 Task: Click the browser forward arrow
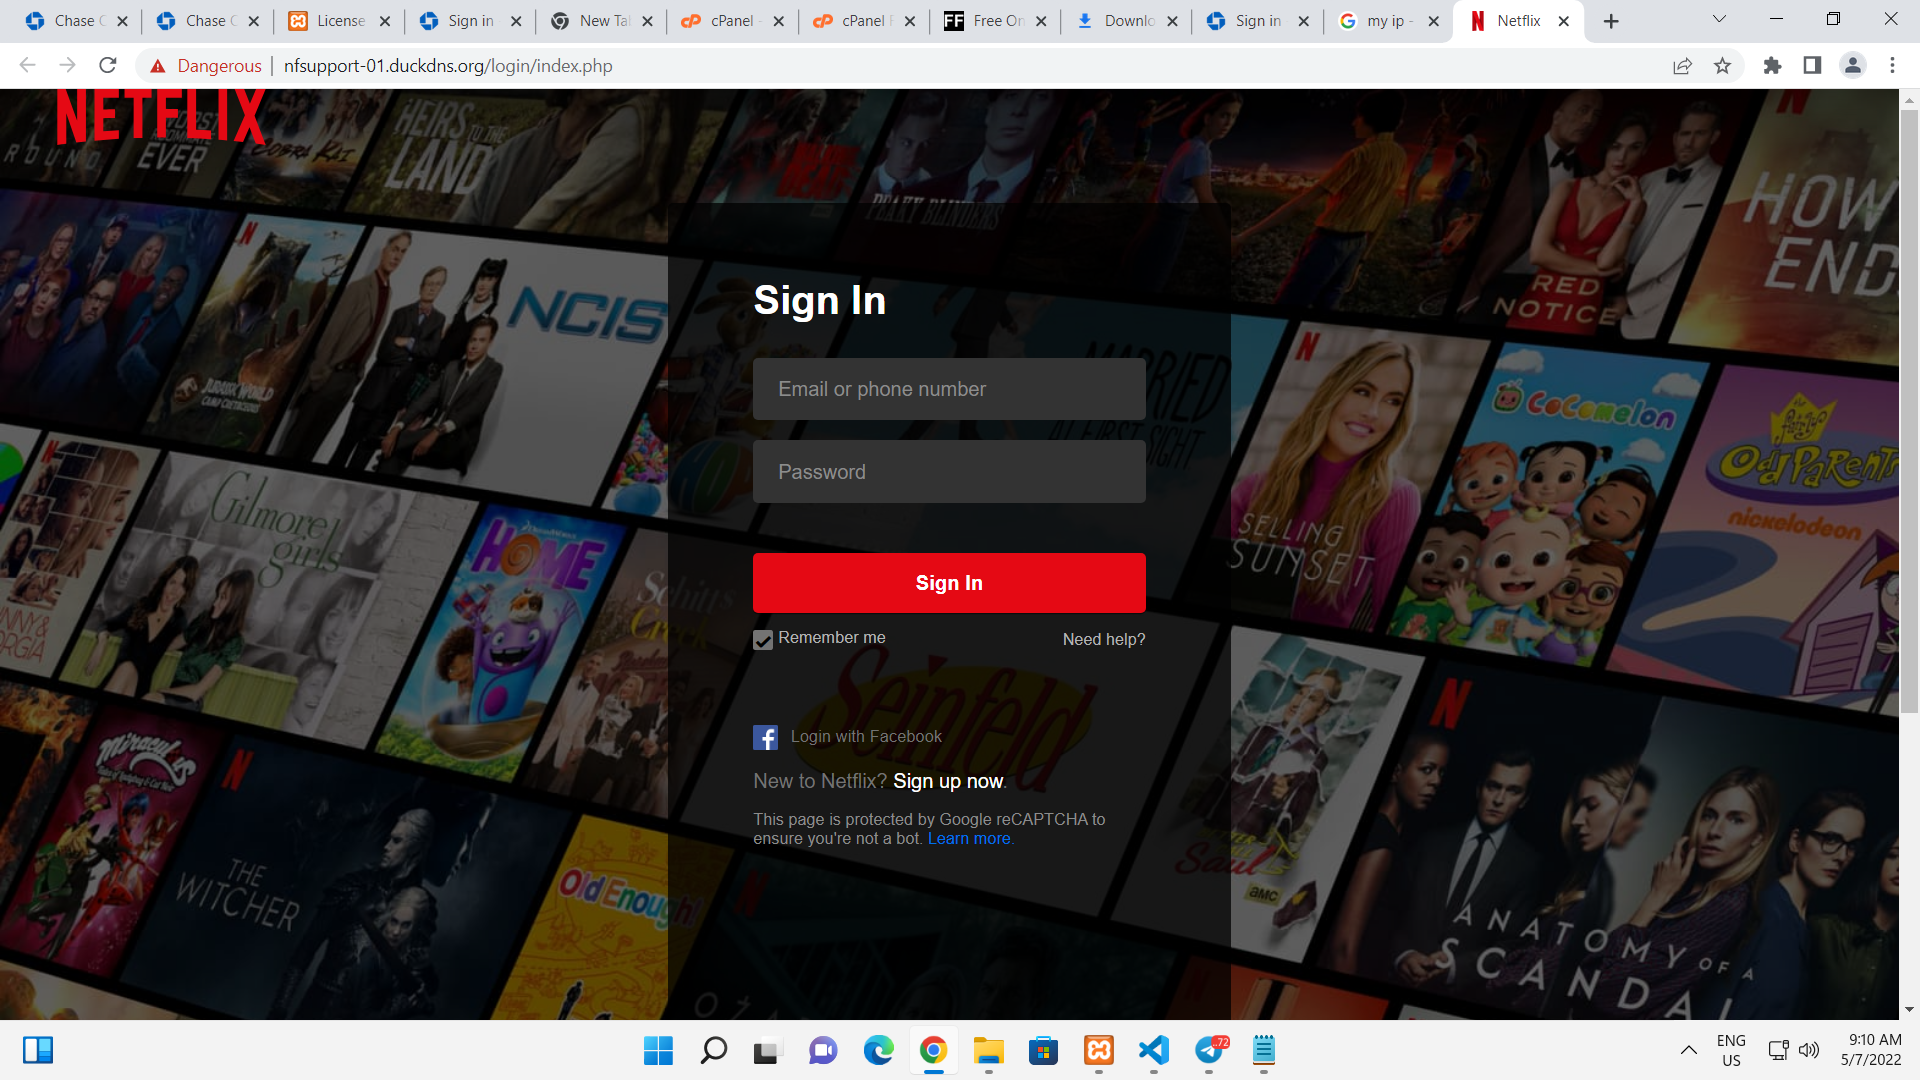point(67,66)
